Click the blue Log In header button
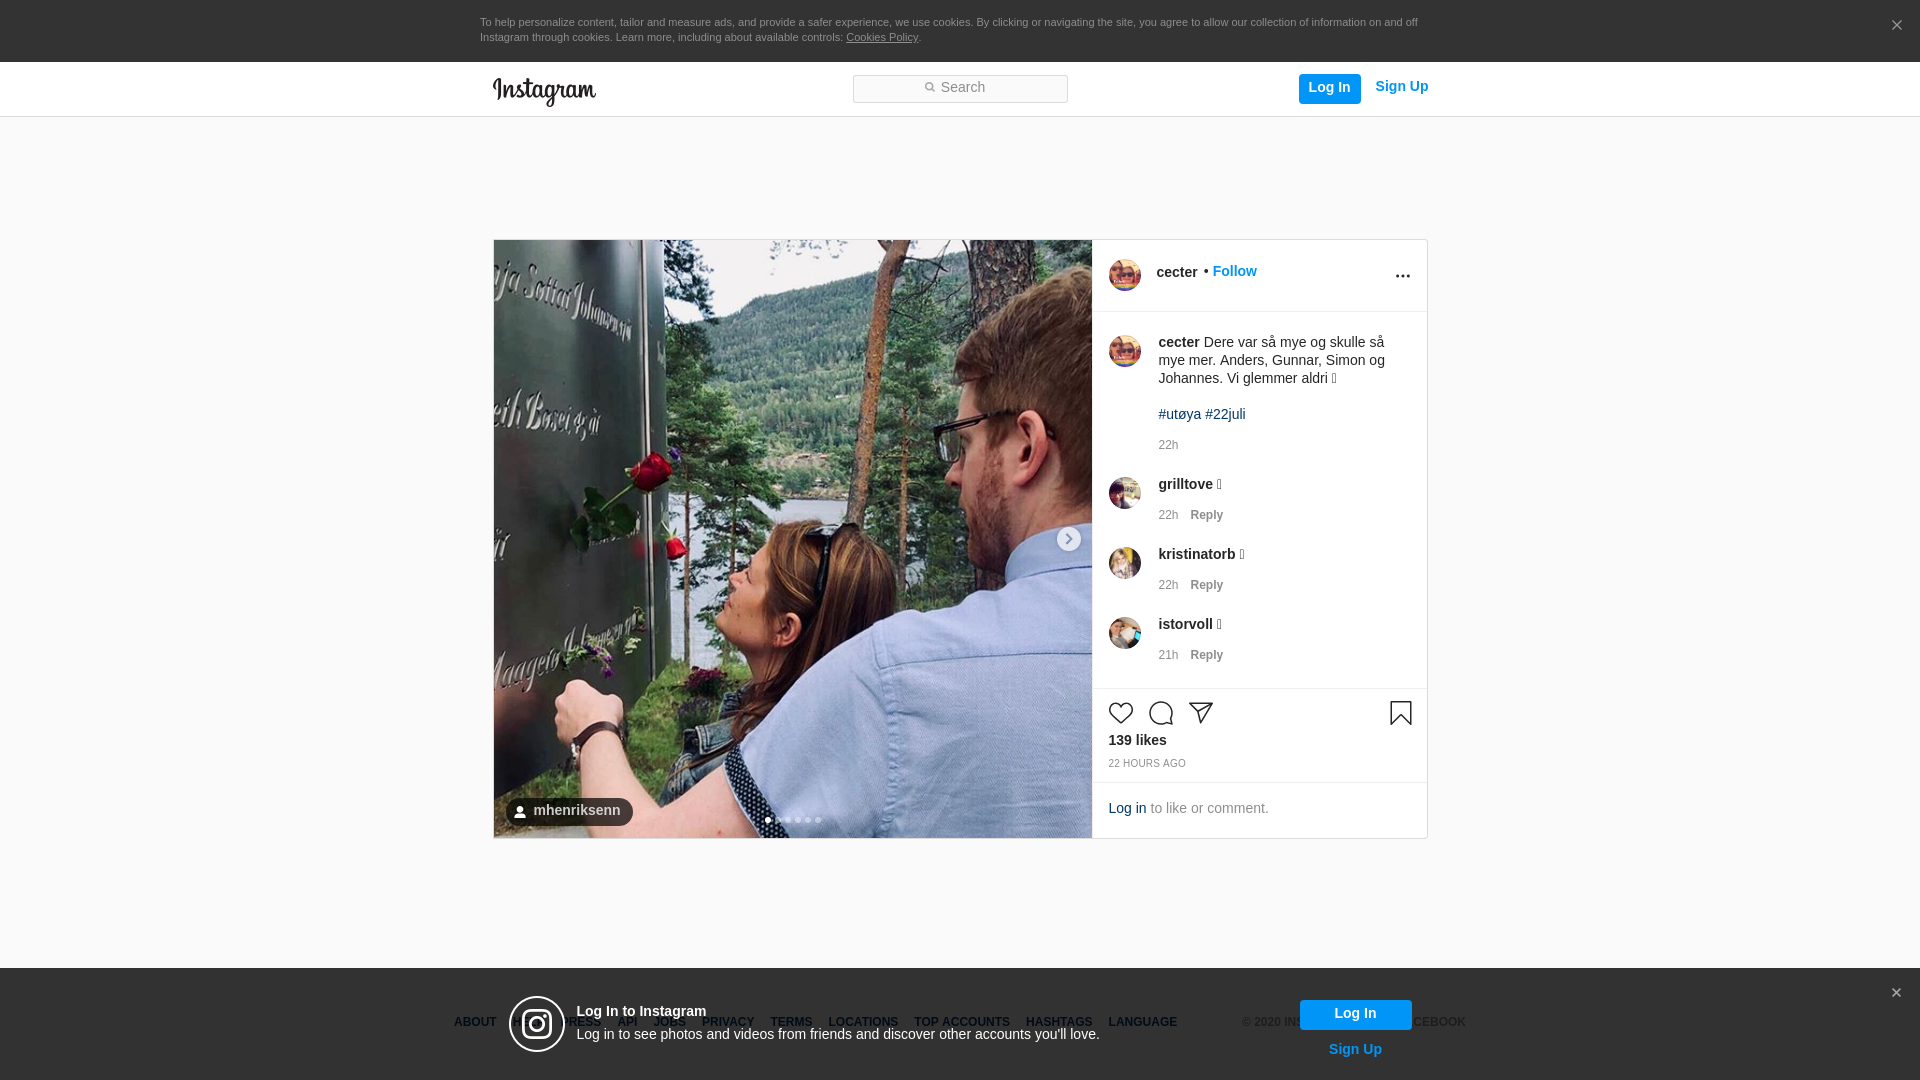 pyautogui.click(x=1329, y=88)
